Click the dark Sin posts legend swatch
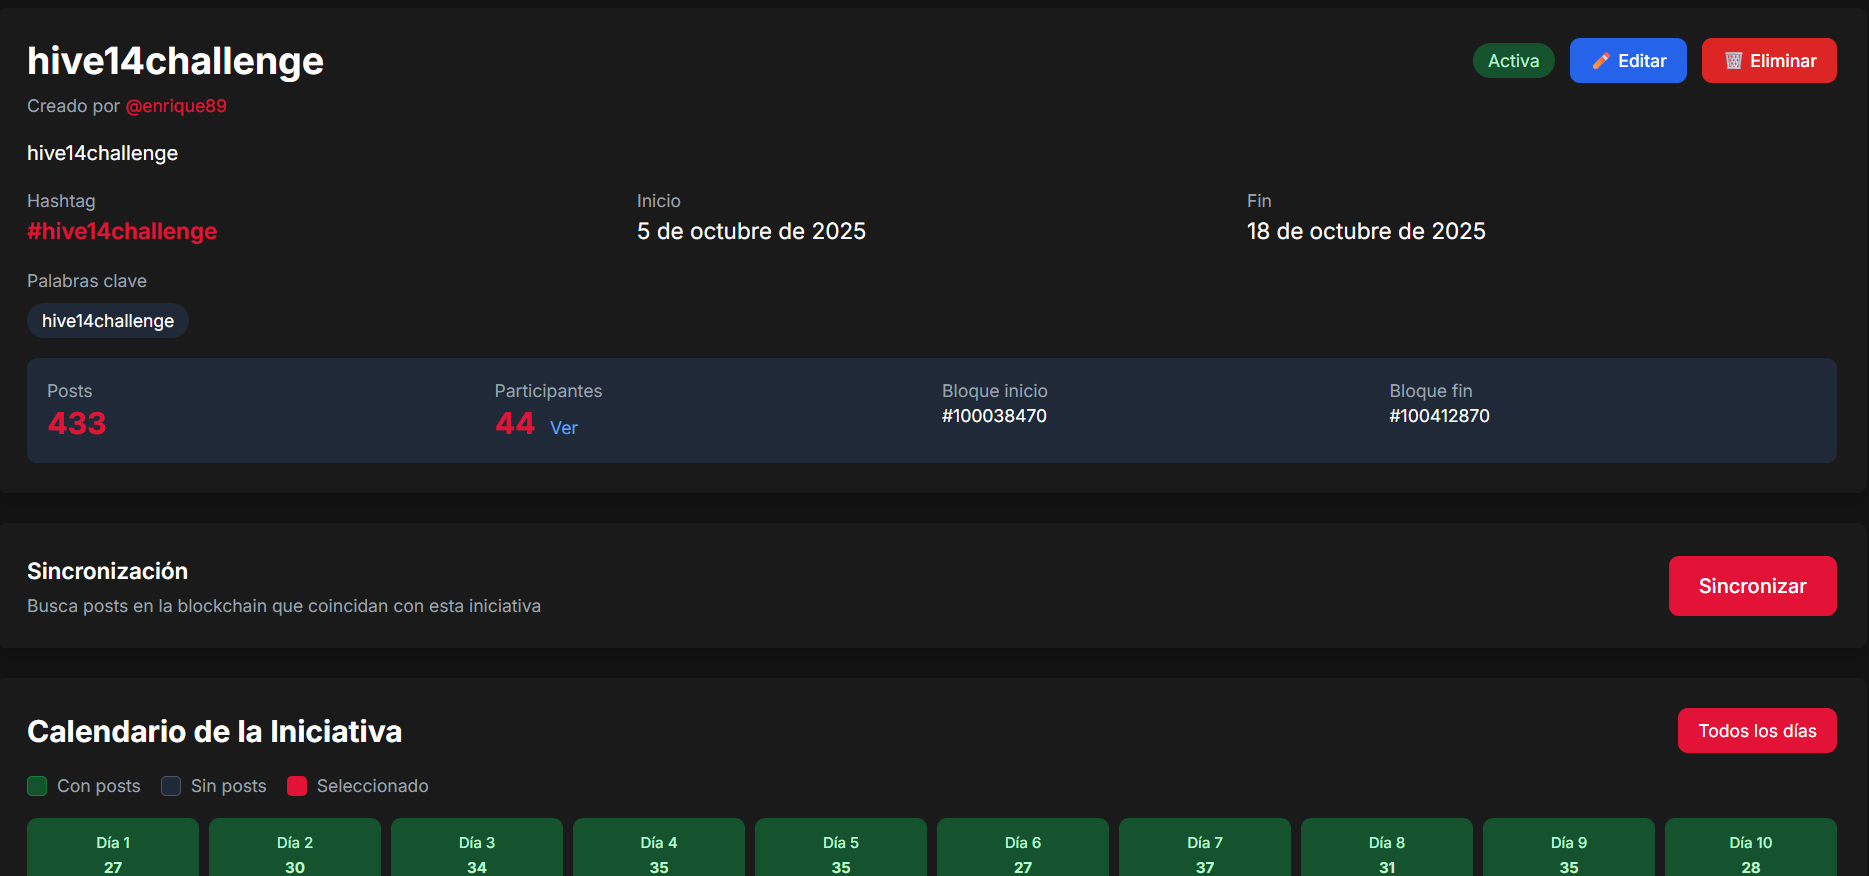Viewport: 1869px width, 876px height. 171,786
